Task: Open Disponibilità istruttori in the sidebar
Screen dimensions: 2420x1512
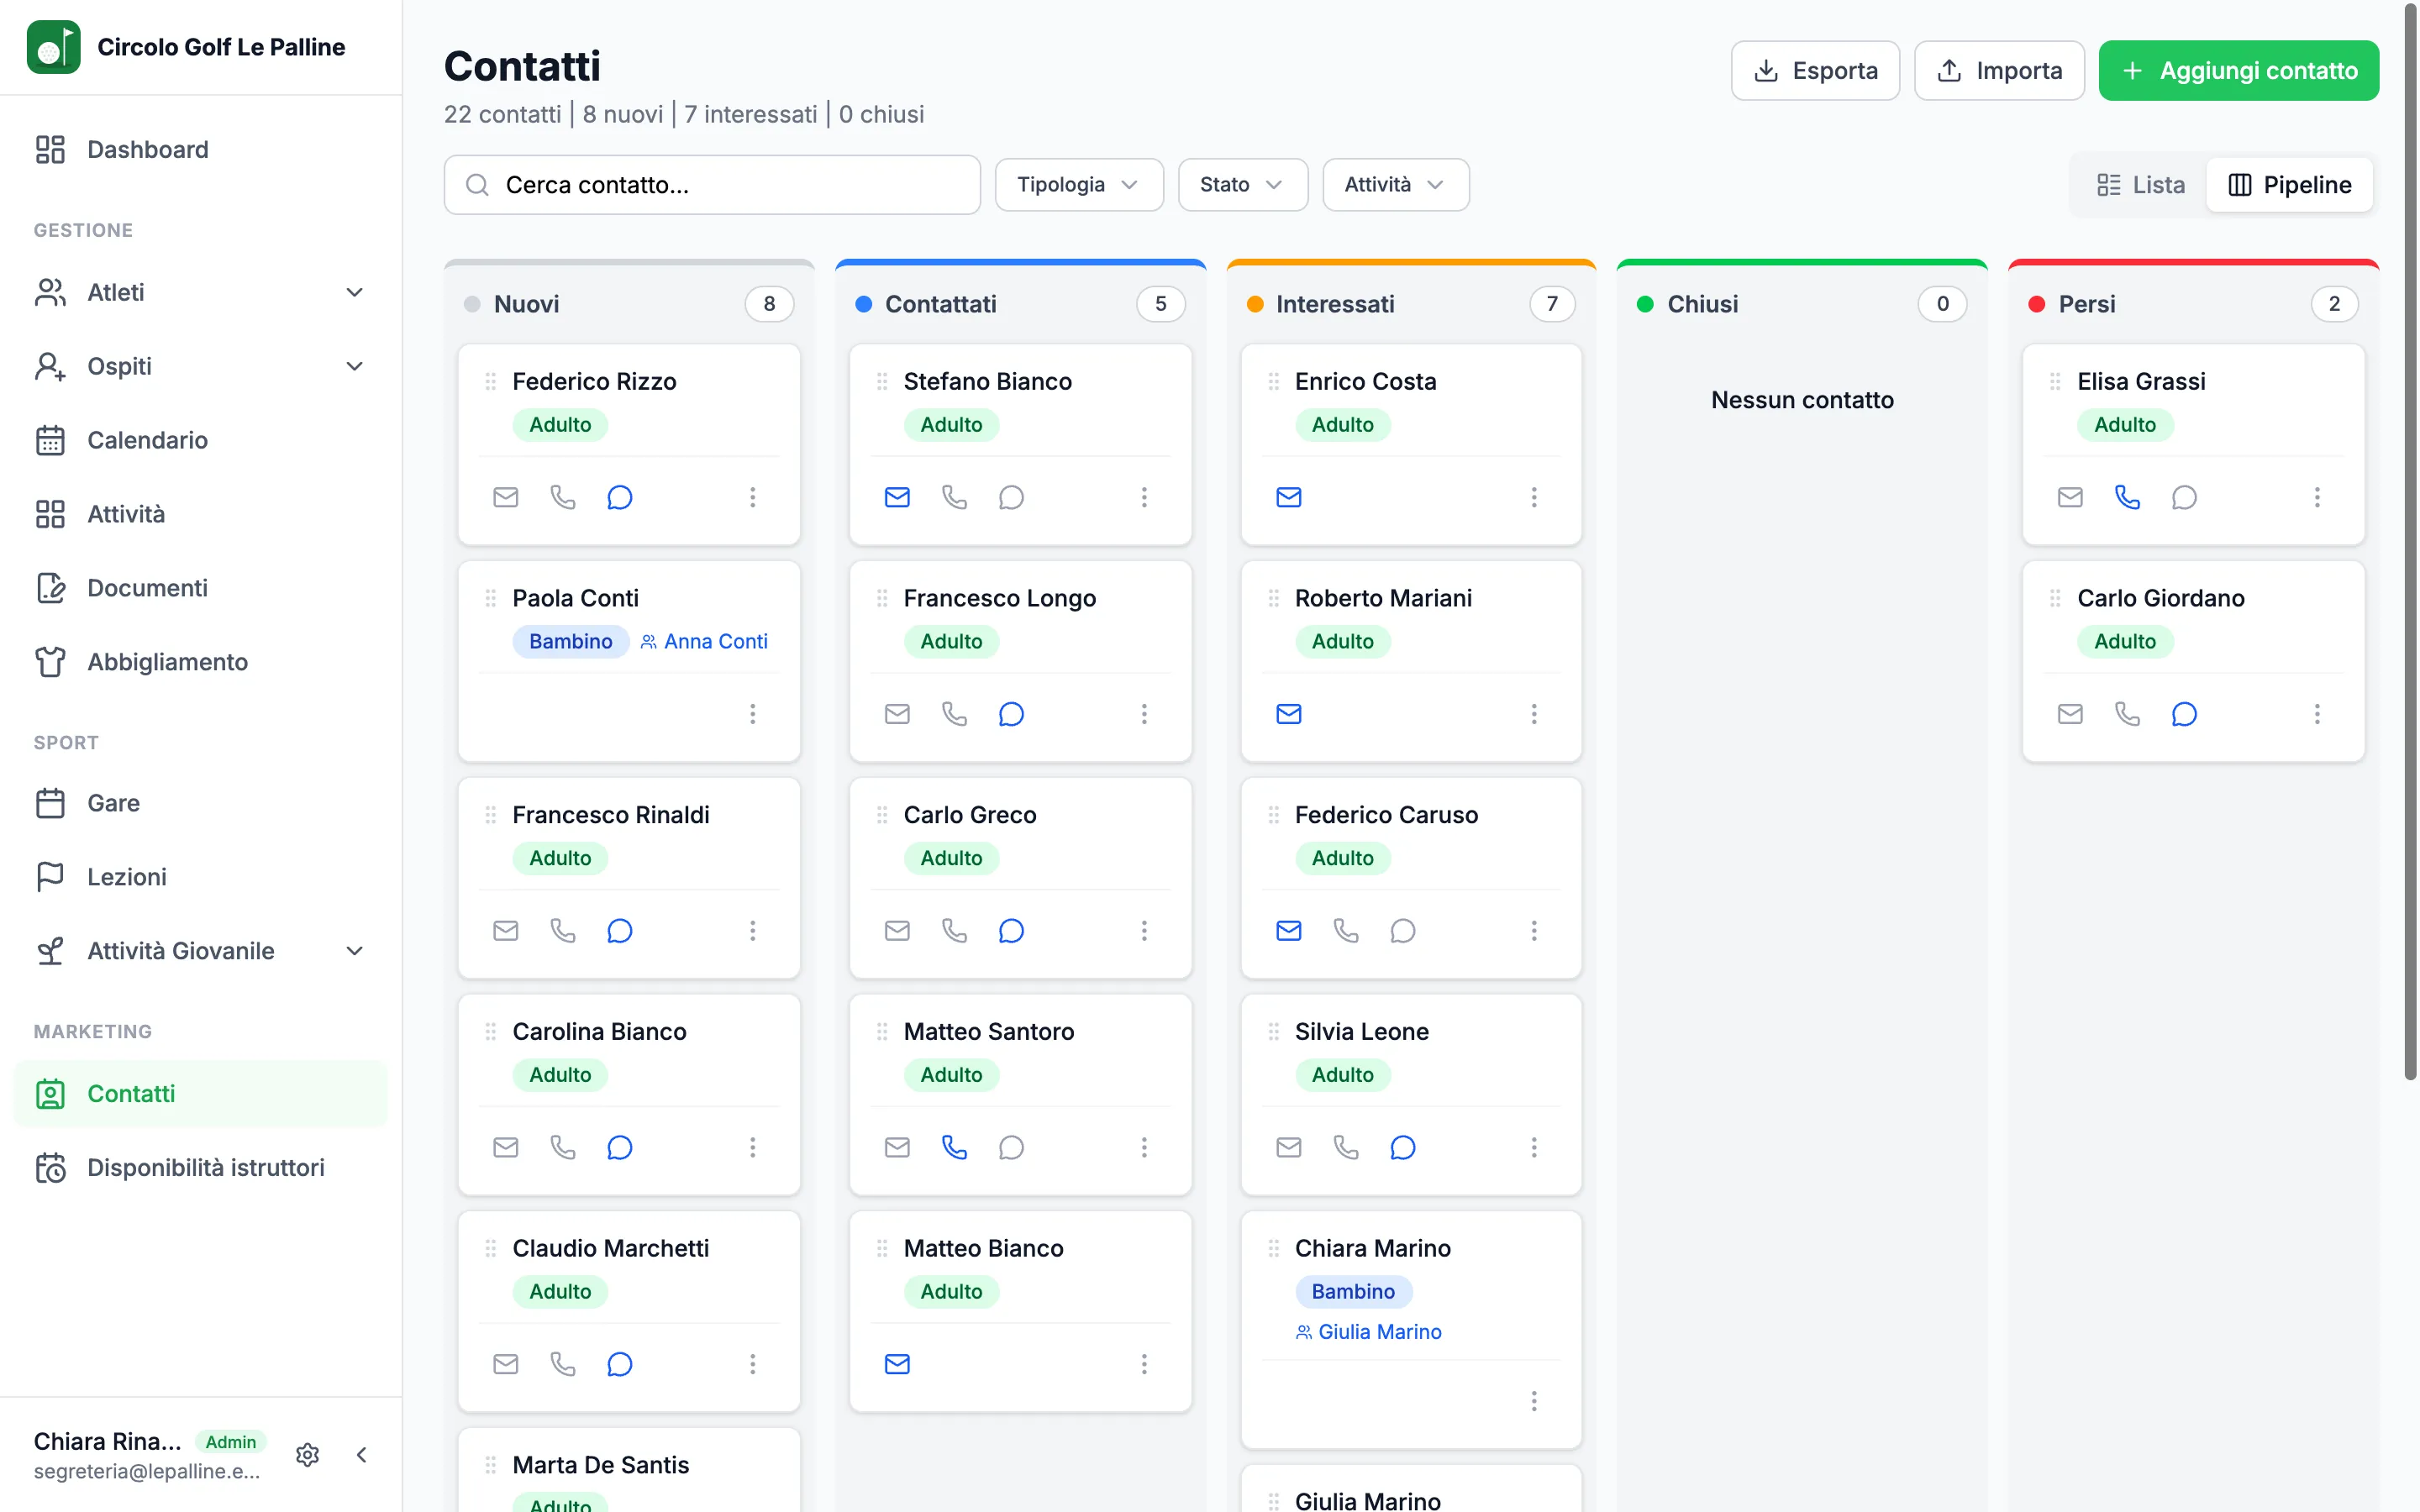Action: (201, 1168)
